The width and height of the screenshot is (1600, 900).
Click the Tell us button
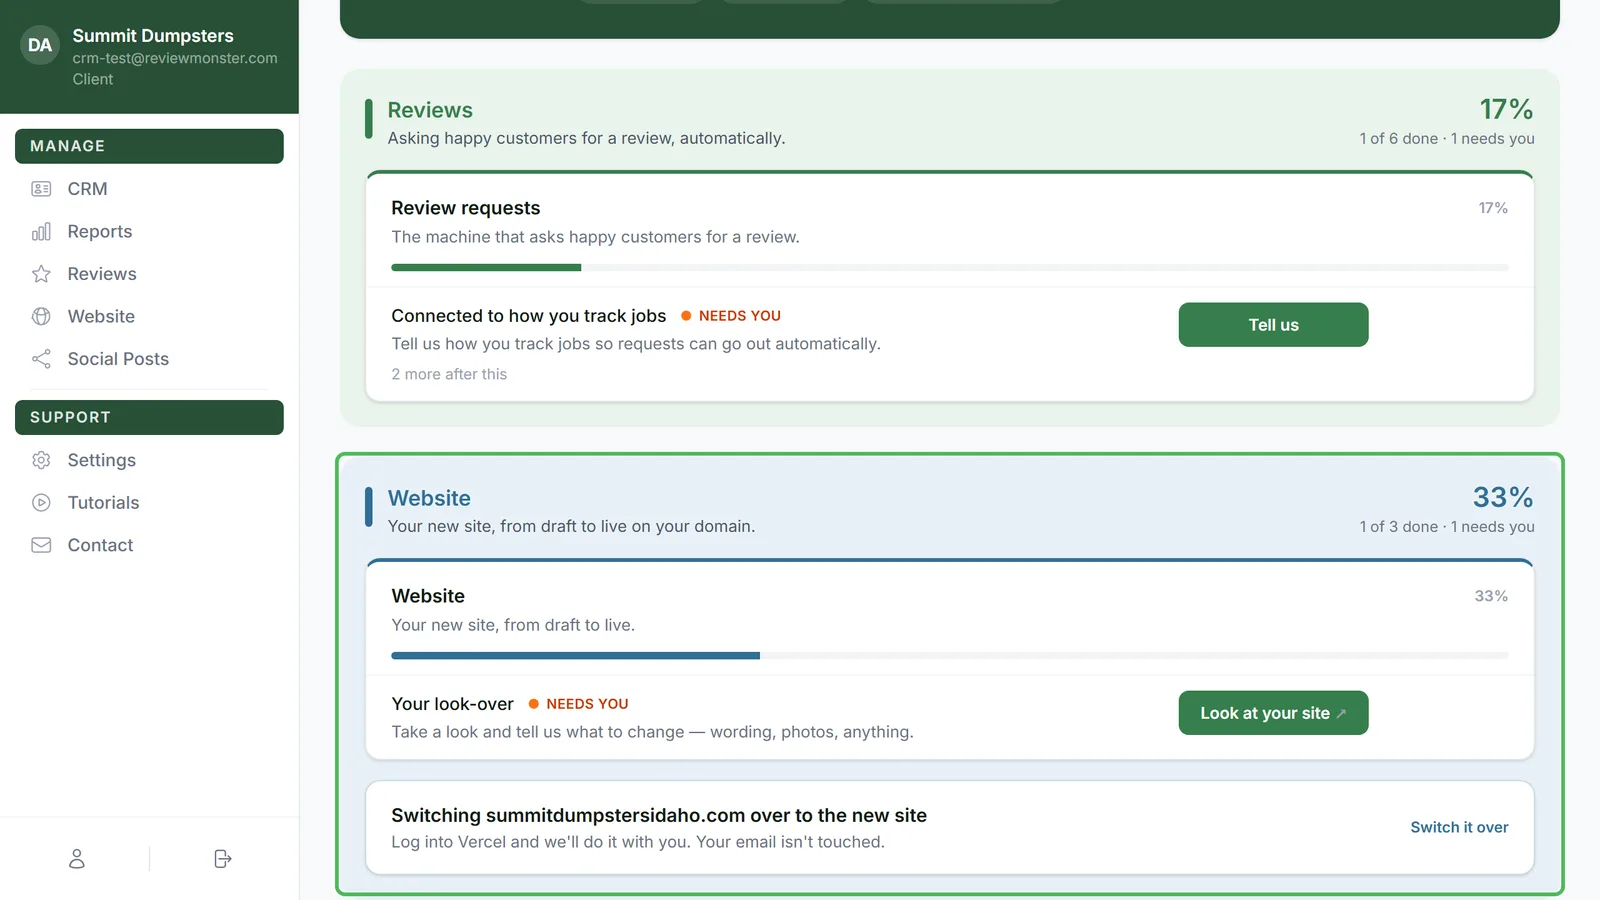click(x=1273, y=325)
